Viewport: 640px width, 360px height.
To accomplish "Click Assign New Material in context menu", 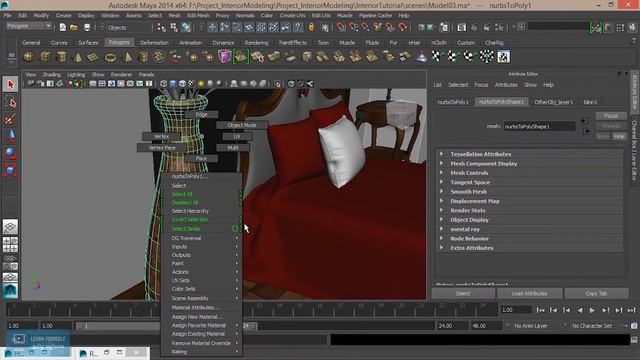I will point(197,317).
